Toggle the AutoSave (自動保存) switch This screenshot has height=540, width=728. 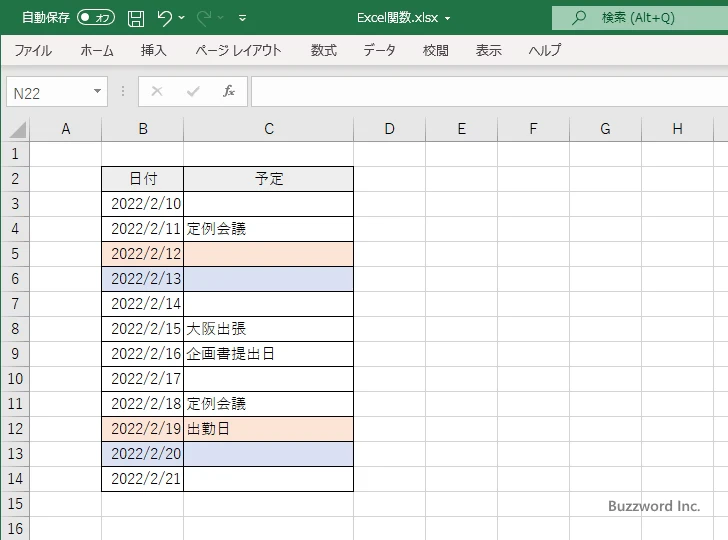coord(96,18)
